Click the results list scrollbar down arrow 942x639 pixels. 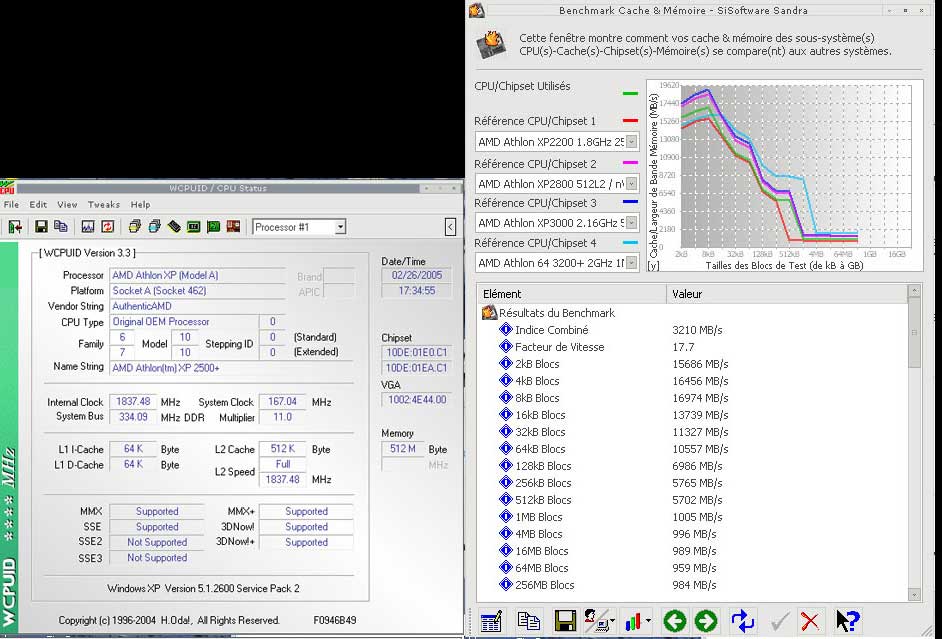click(914, 595)
